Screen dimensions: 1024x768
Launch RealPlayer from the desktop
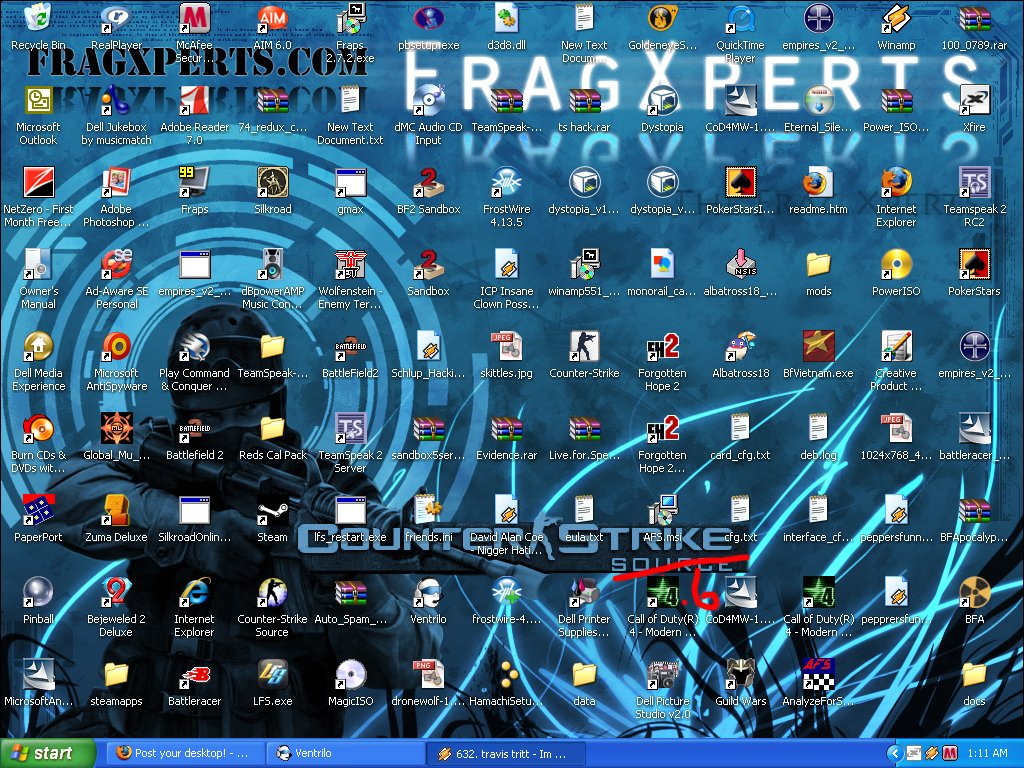coord(116,18)
